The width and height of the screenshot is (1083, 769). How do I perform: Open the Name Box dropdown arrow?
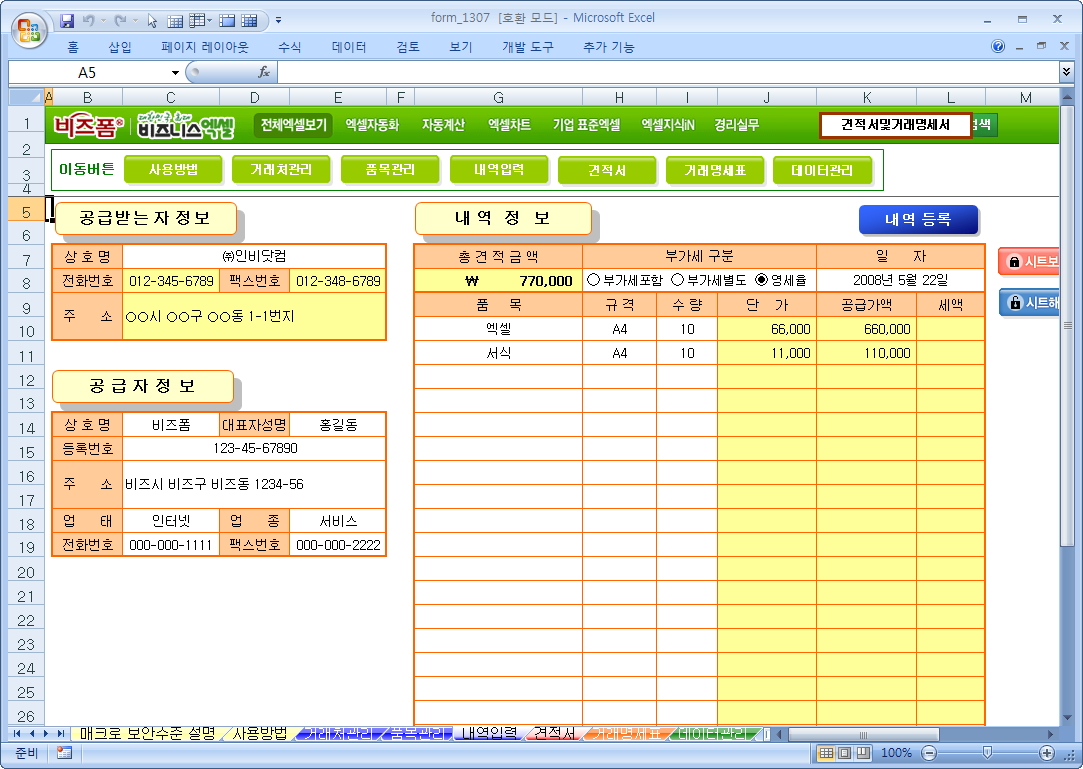(x=175, y=73)
